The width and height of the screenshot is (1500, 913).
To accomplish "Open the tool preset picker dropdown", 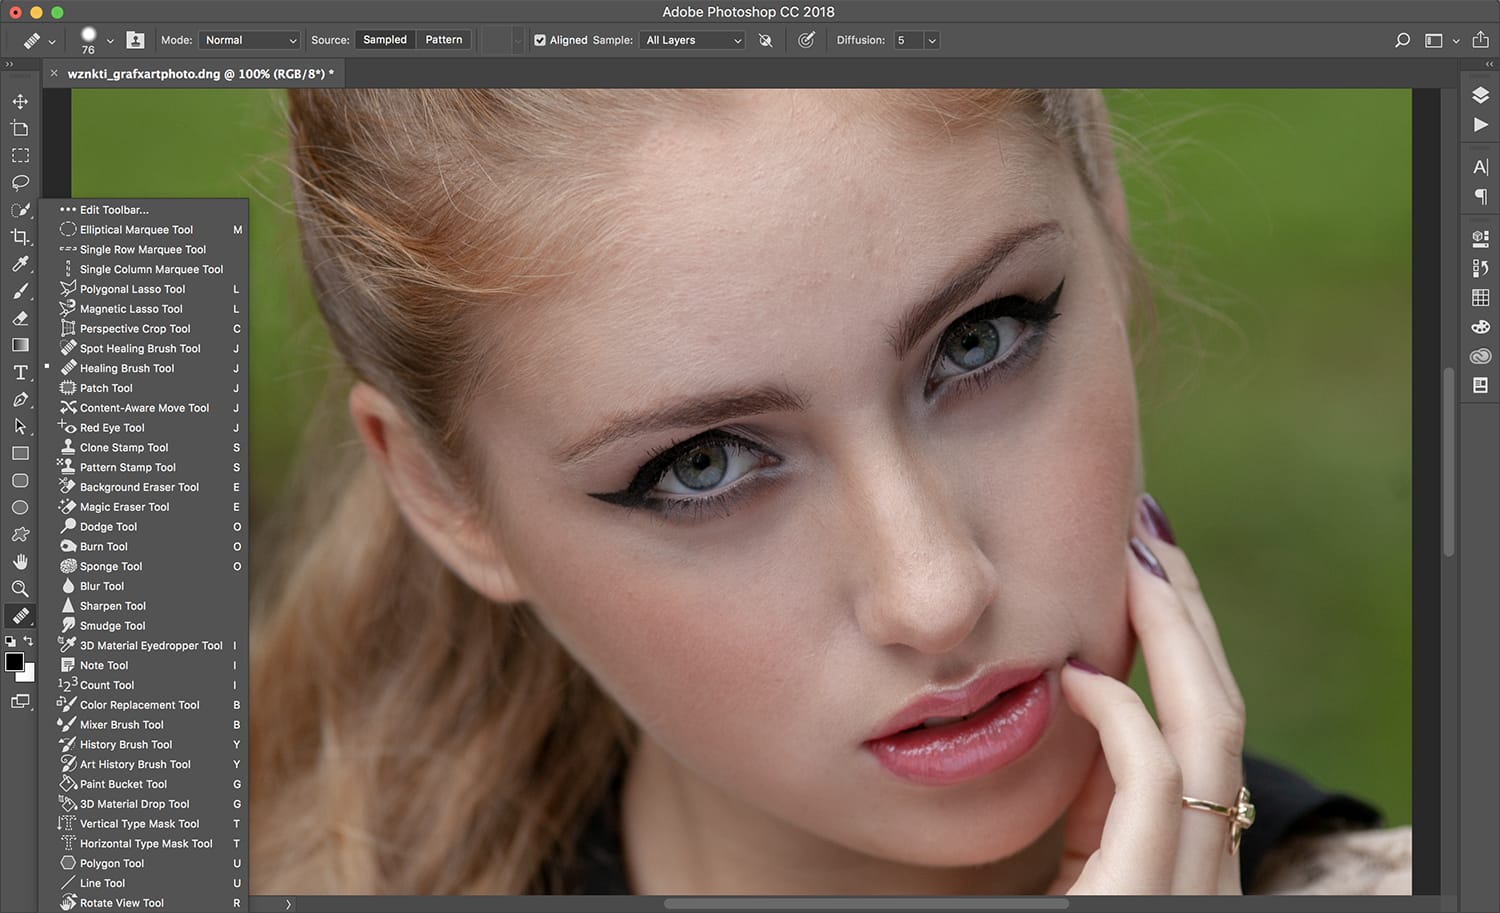I will (52, 42).
